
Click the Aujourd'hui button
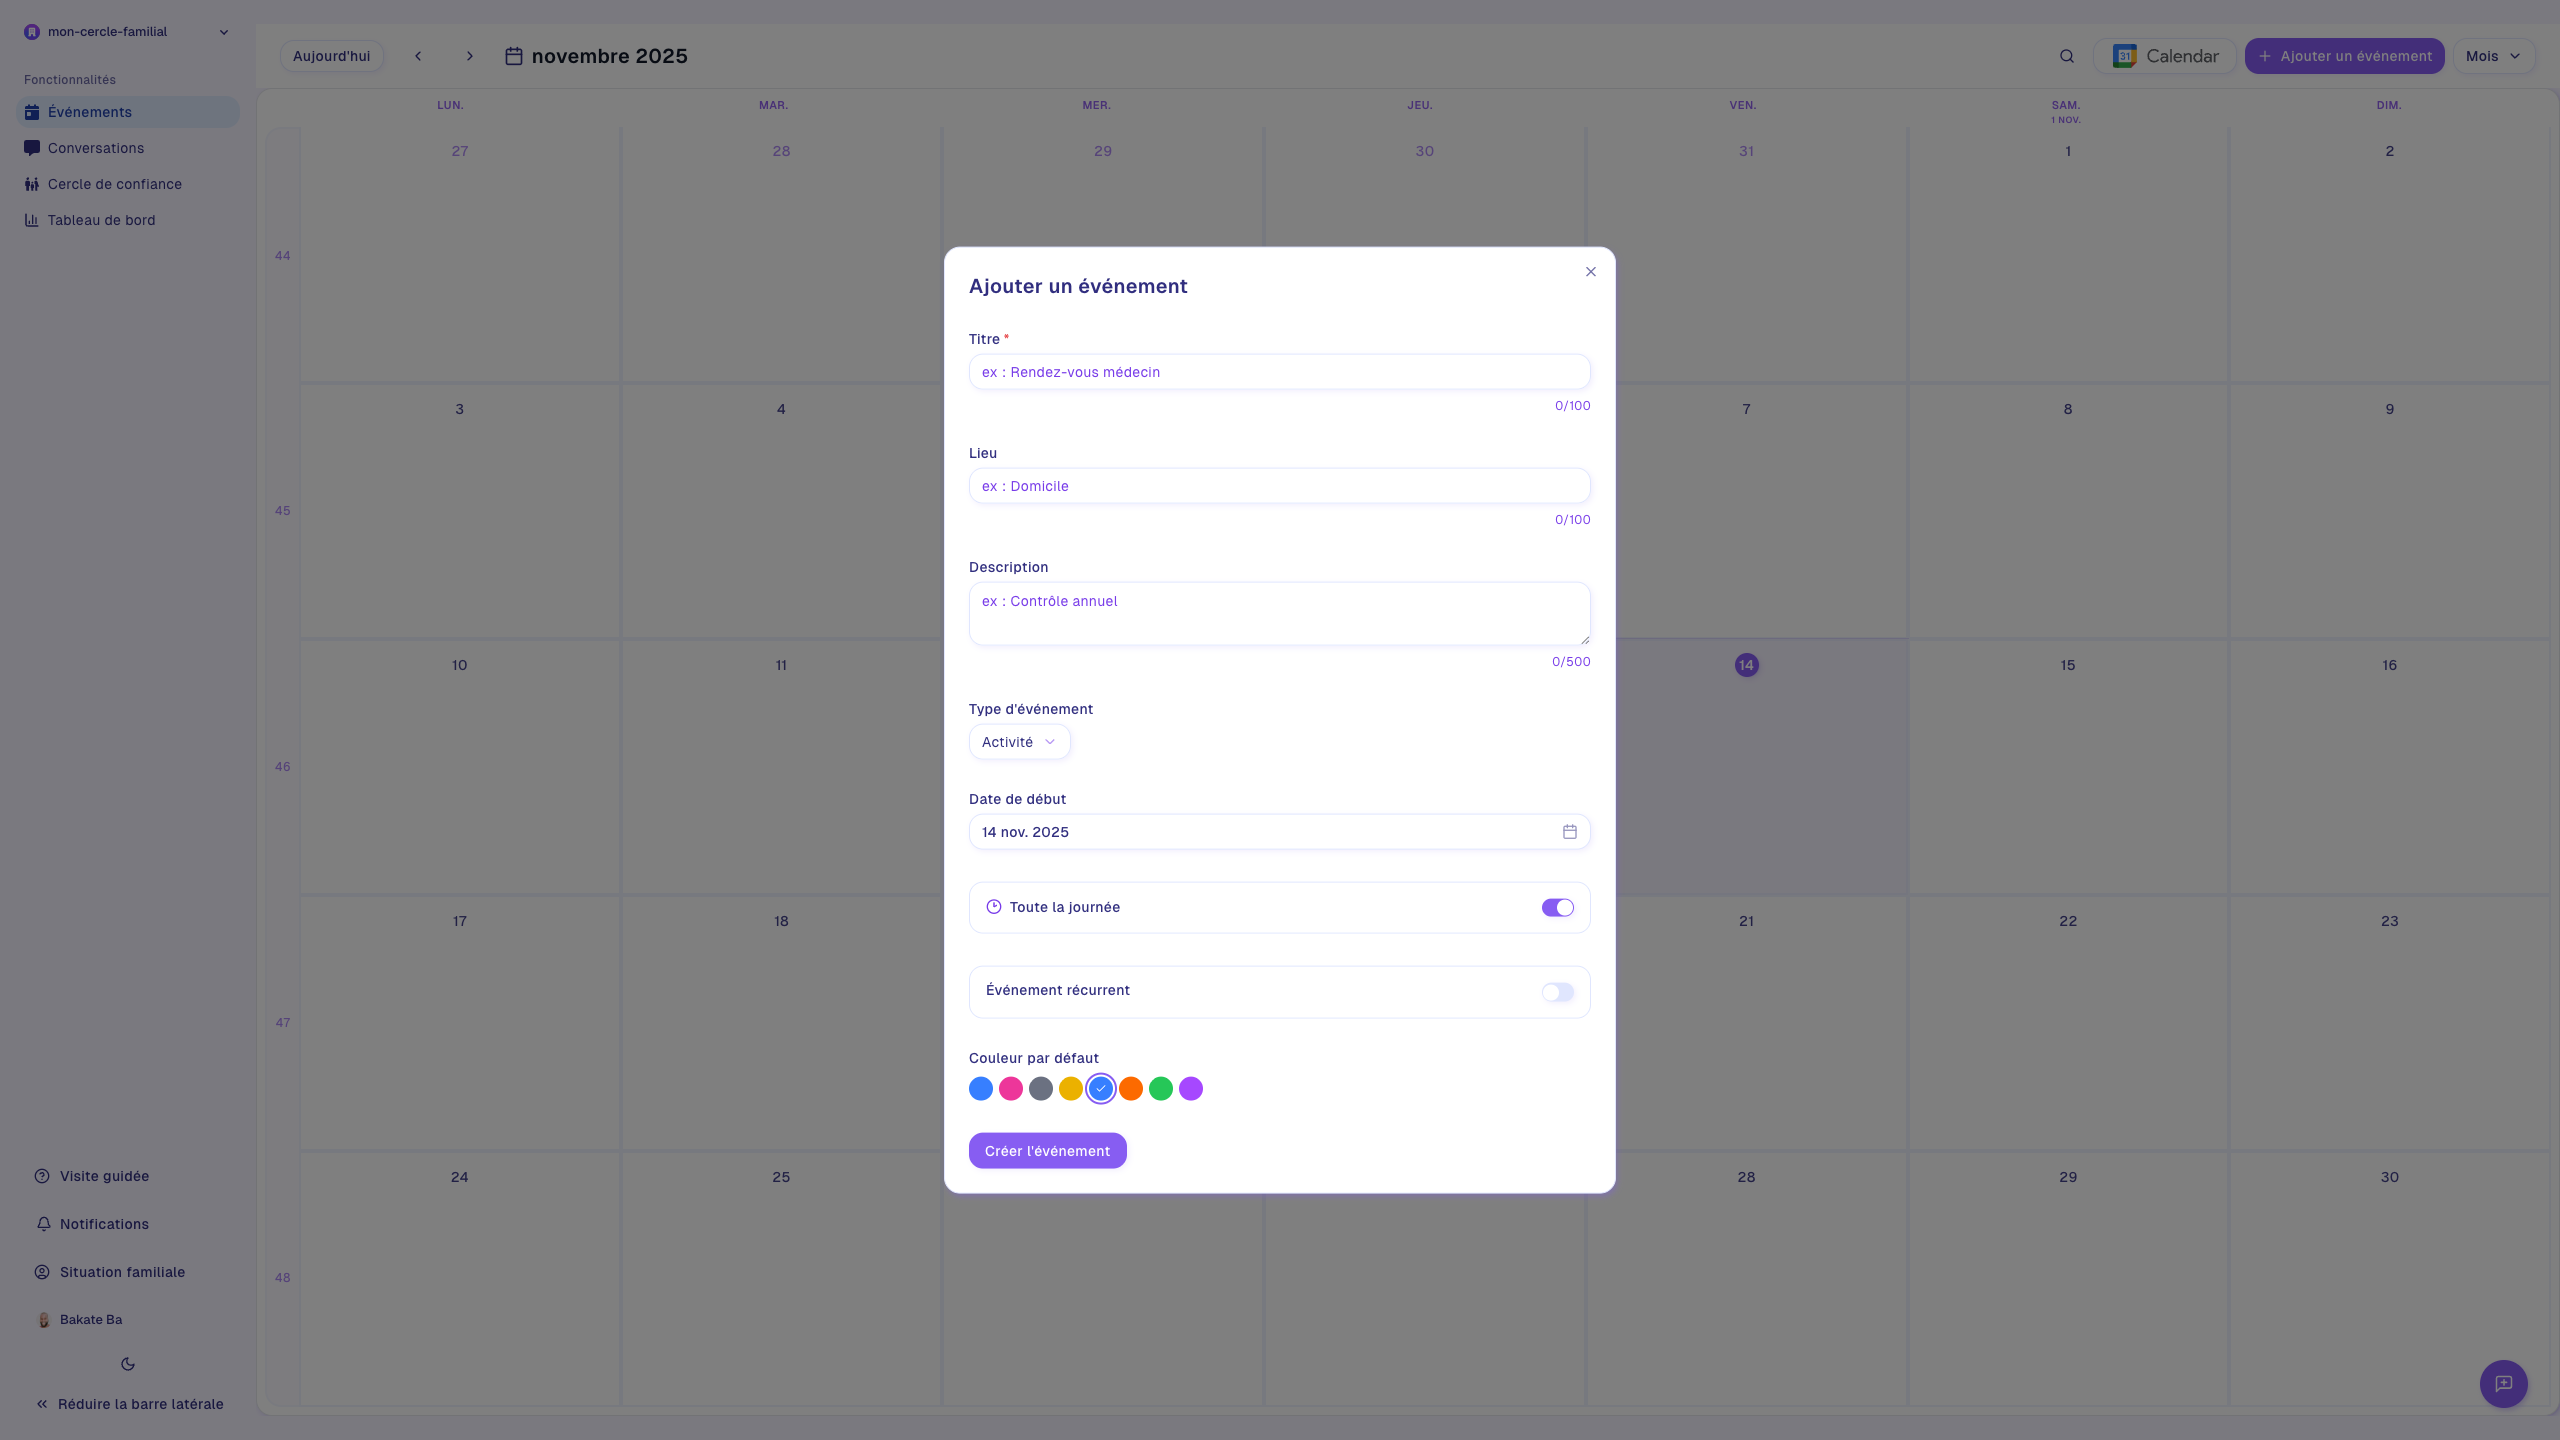331,56
